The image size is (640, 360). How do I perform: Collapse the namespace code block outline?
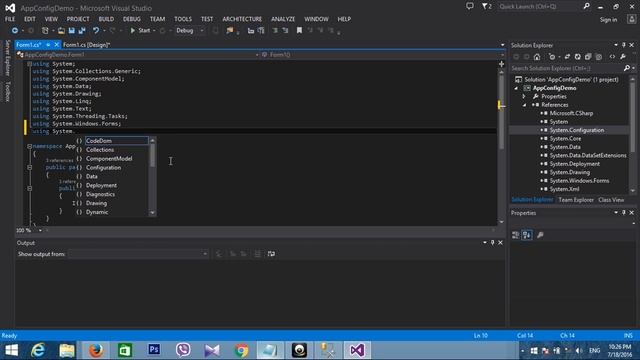[x=29, y=146]
